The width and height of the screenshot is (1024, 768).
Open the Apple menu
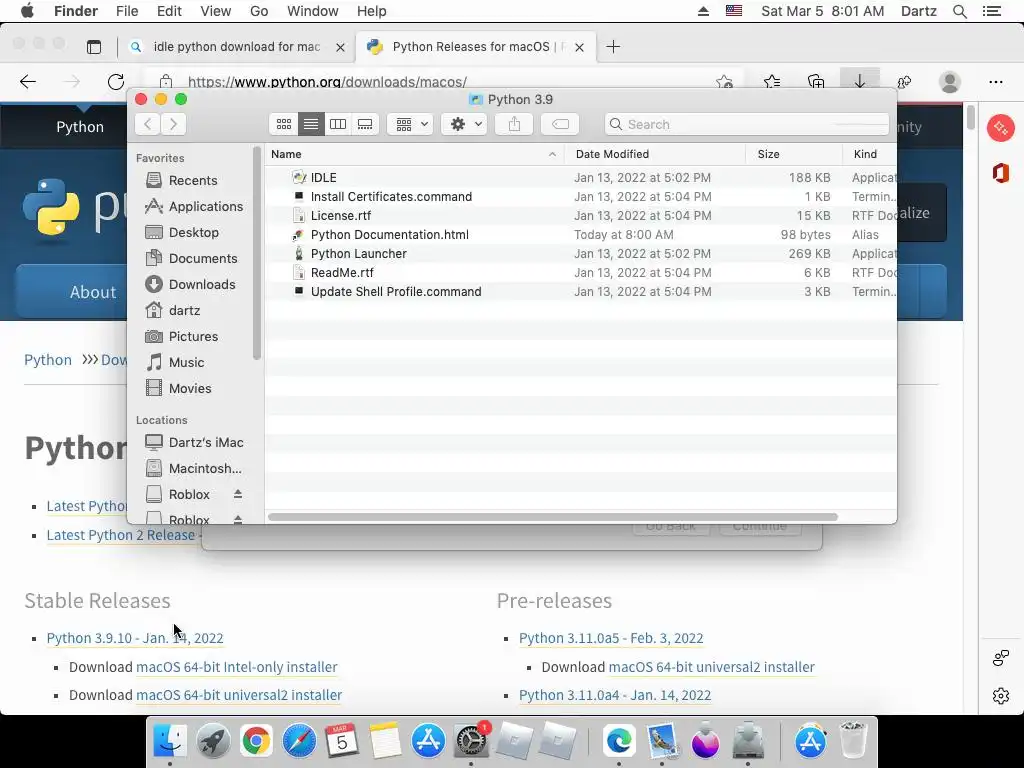point(27,11)
